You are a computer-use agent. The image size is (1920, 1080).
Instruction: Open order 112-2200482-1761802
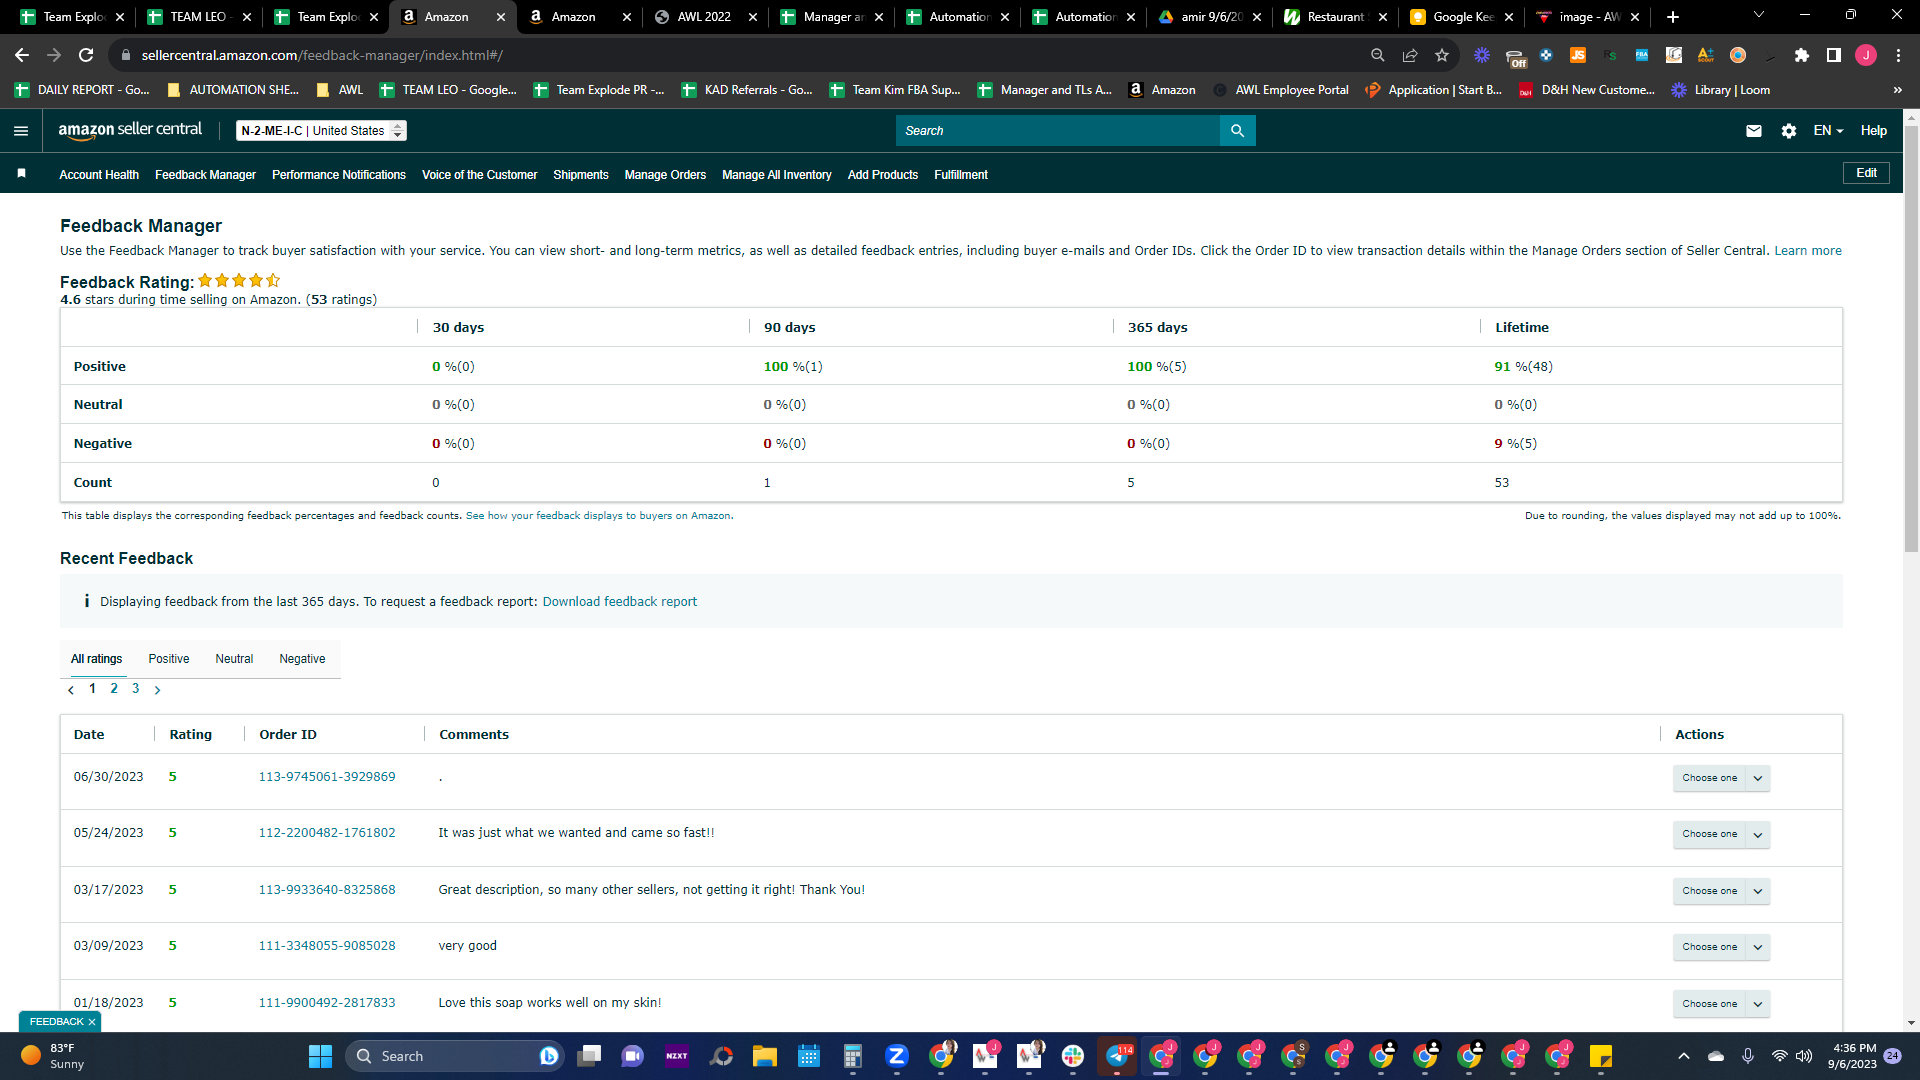tap(327, 833)
